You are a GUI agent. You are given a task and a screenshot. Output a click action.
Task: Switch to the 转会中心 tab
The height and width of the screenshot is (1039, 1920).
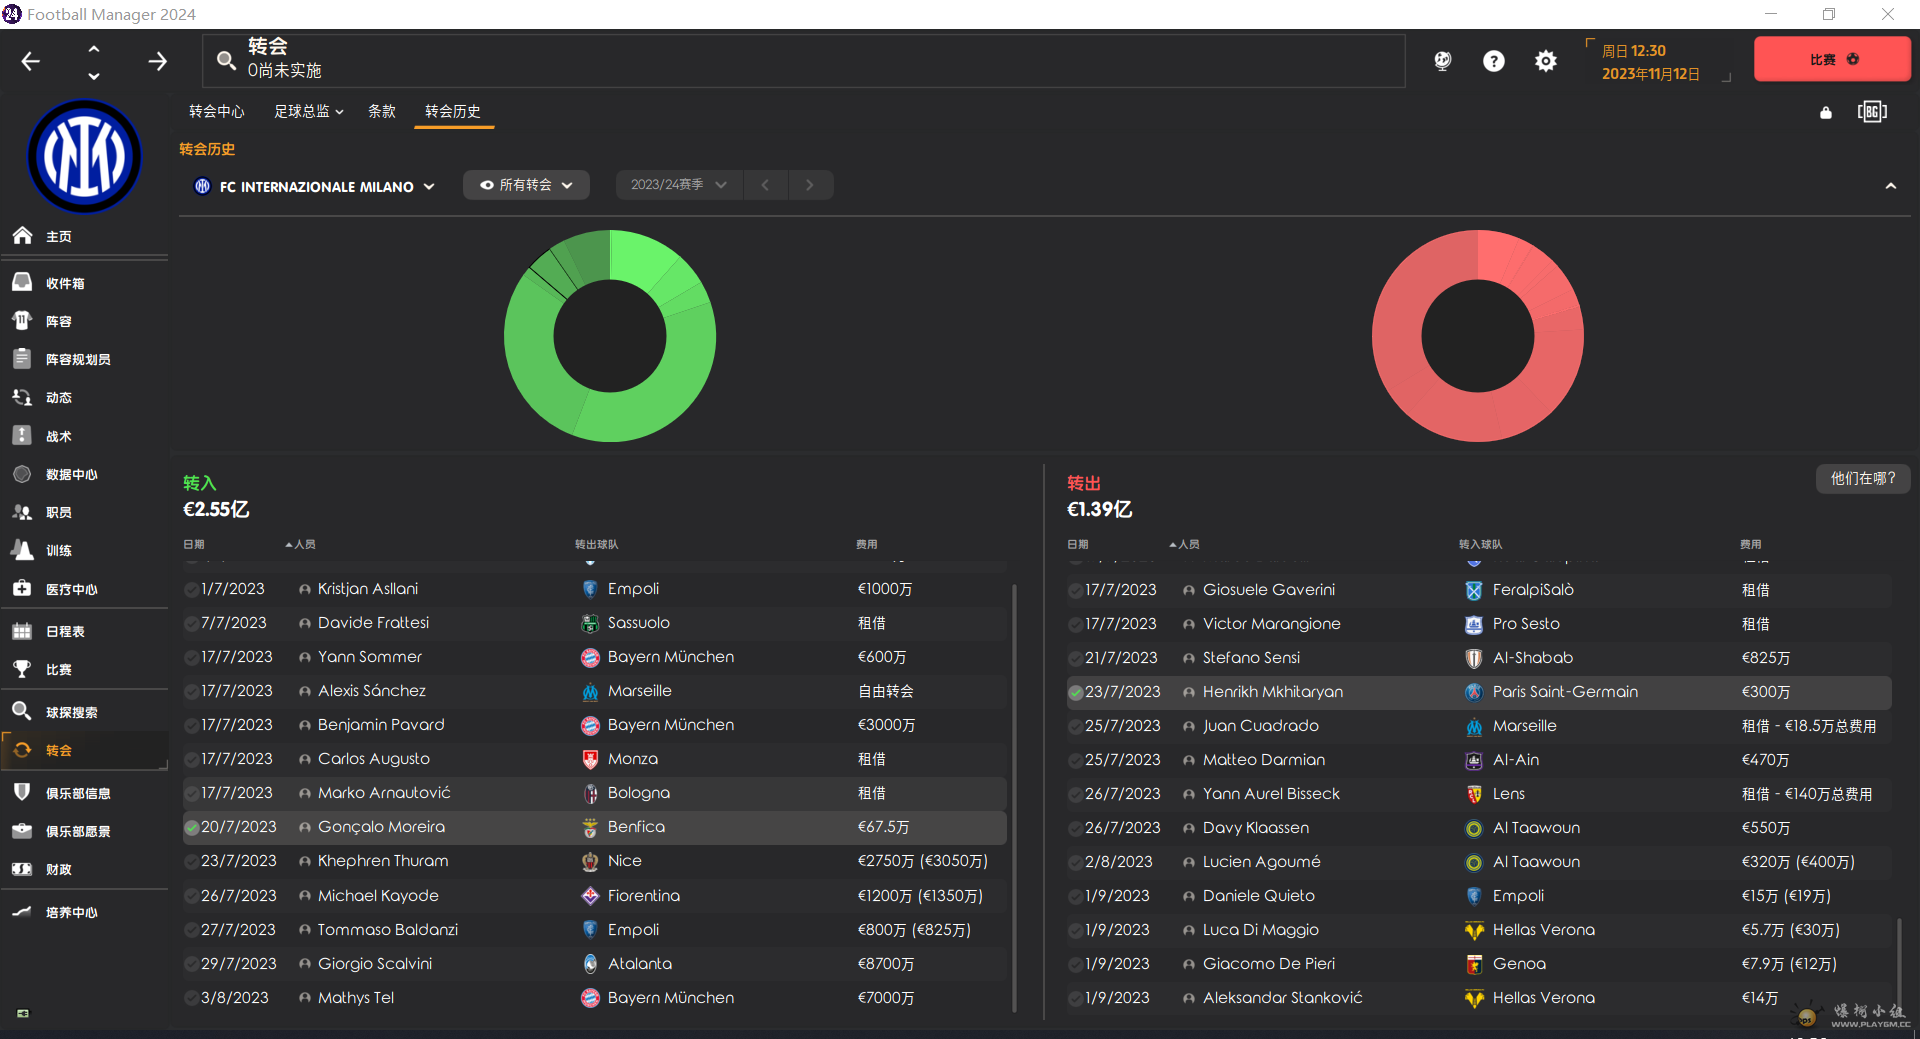coord(216,111)
